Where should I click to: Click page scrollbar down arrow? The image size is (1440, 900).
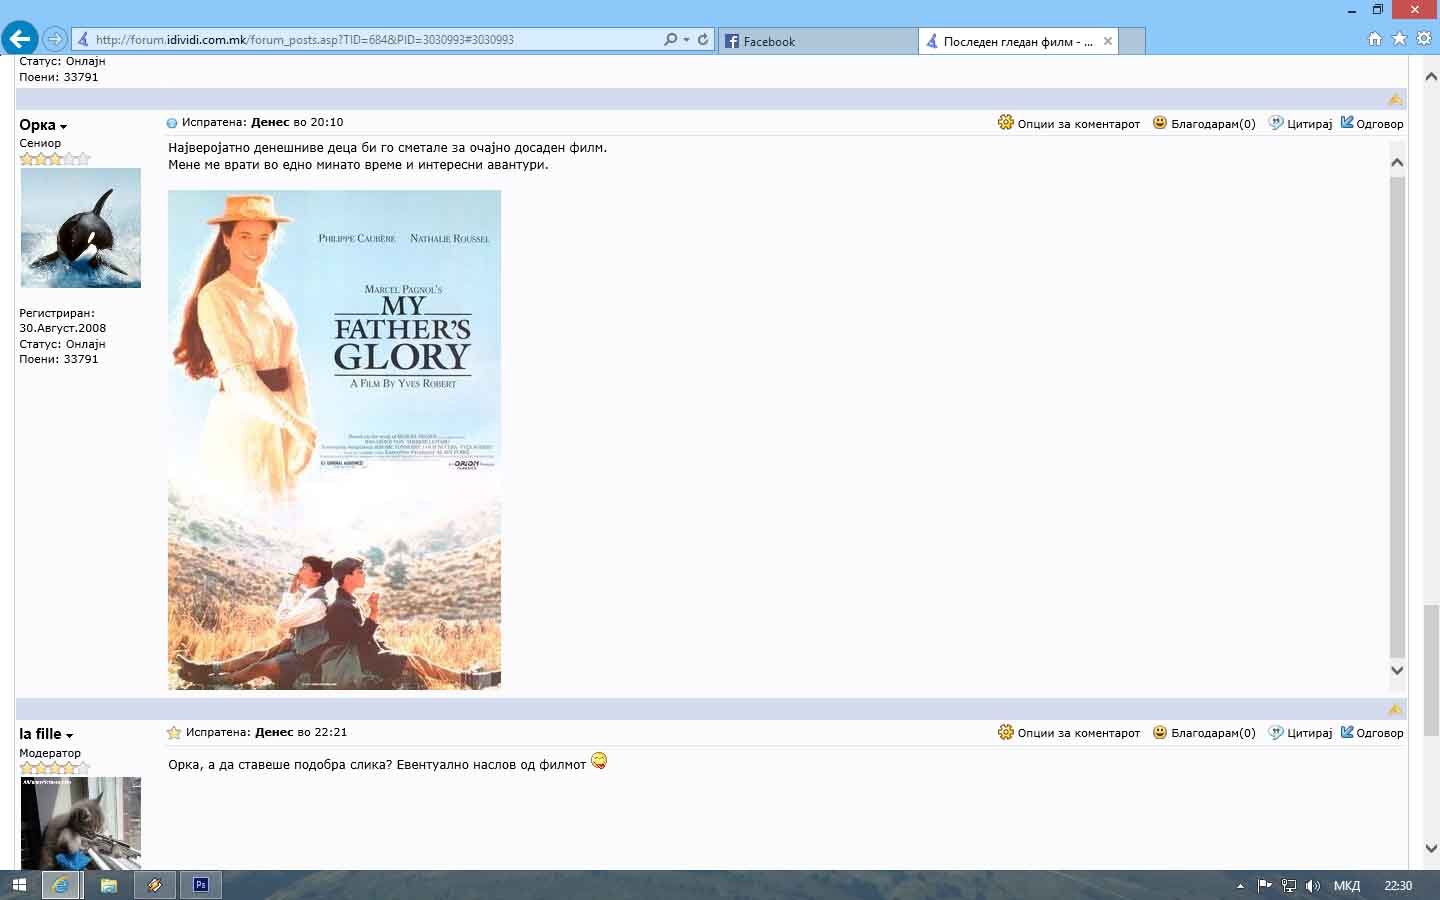(x=1431, y=848)
